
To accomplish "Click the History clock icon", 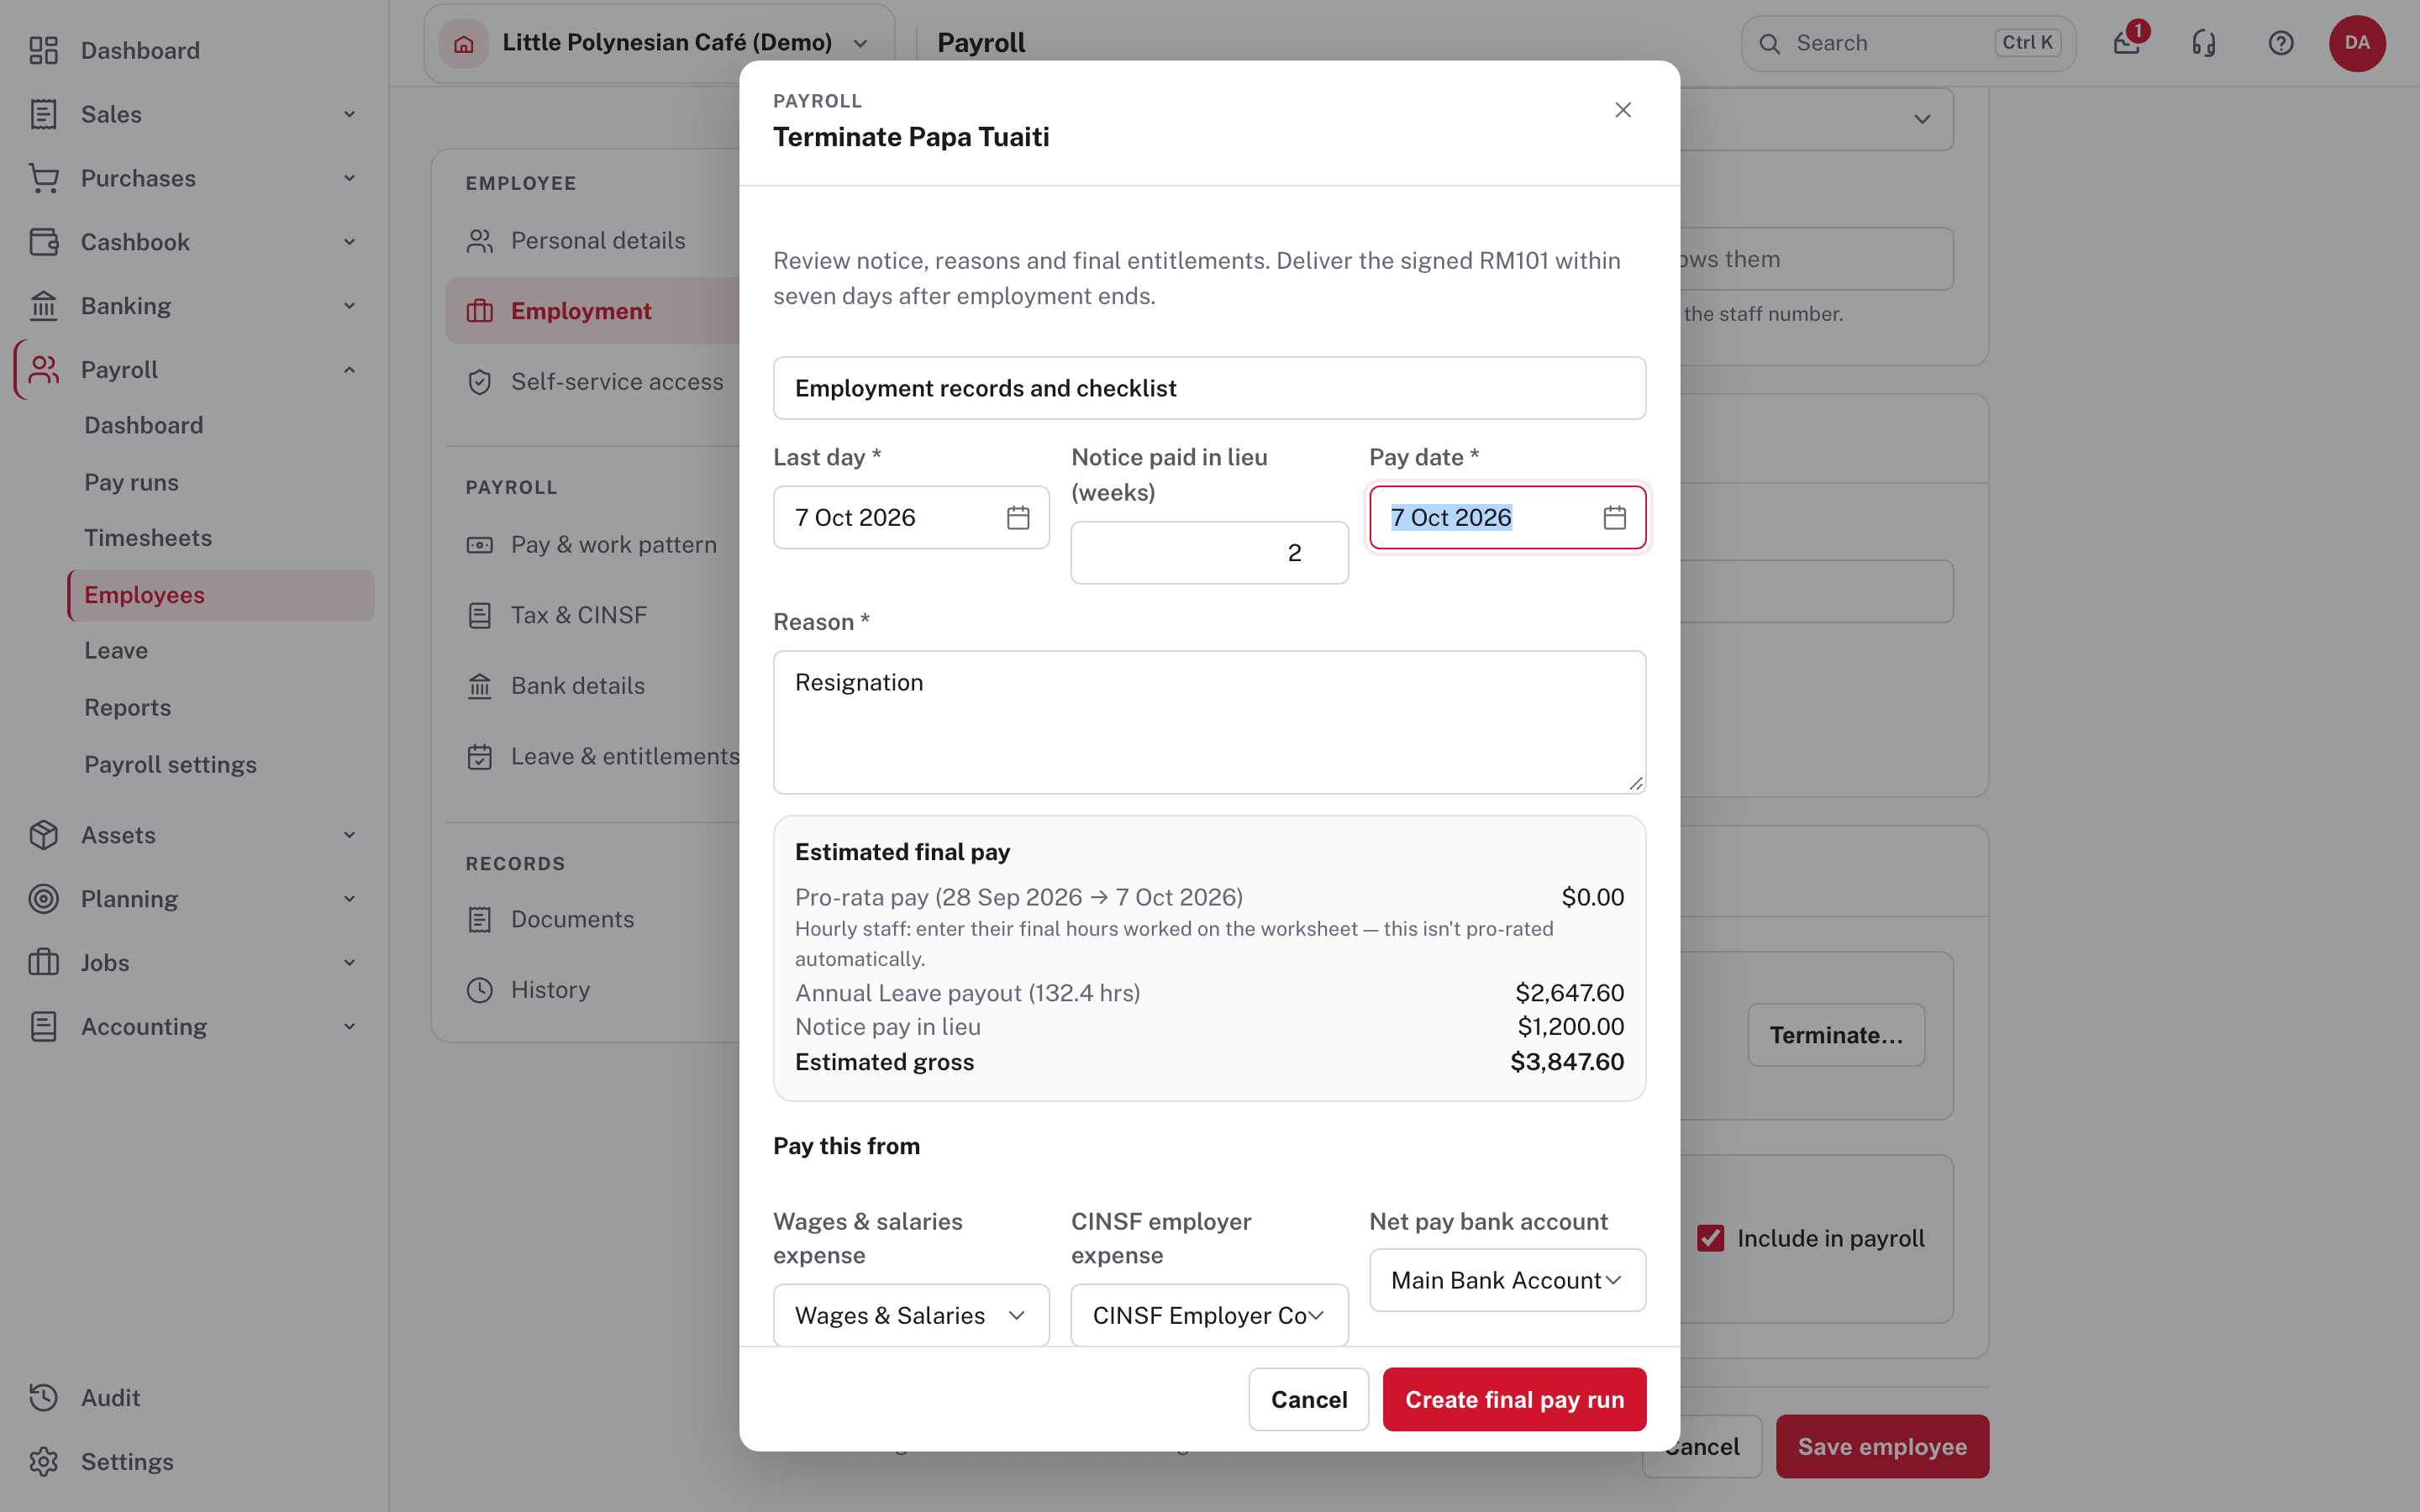I will [480, 990].
